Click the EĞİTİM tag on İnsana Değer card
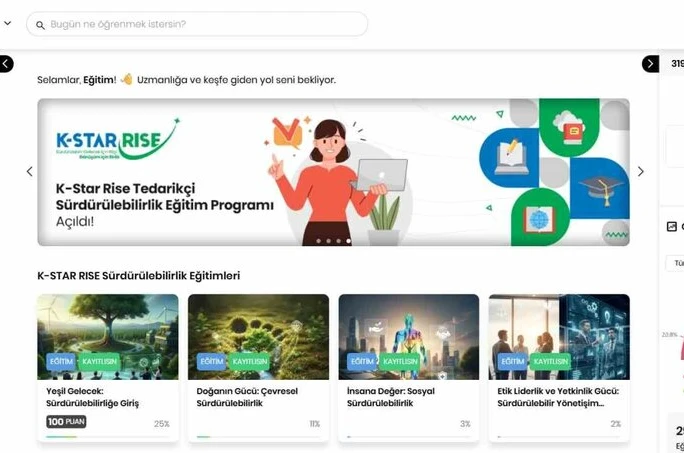 363,362
